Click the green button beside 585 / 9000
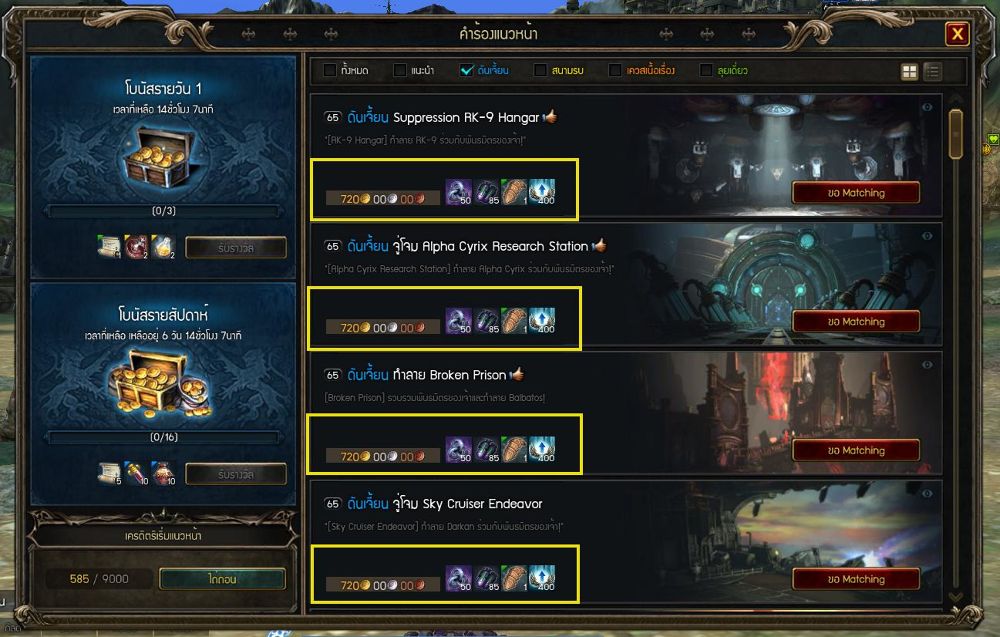Screen dimensions: 1000x637 (222, 579)
